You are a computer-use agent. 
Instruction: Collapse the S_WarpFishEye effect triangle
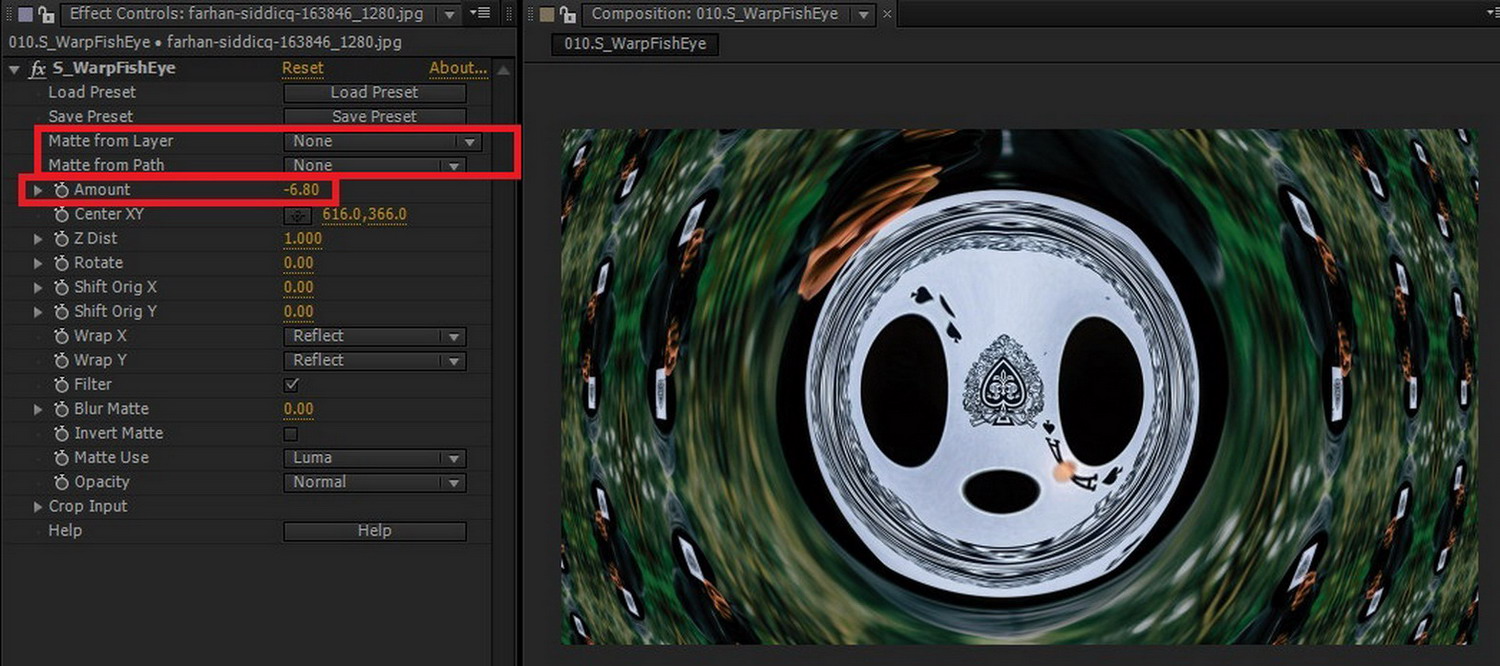pos(14,69)
